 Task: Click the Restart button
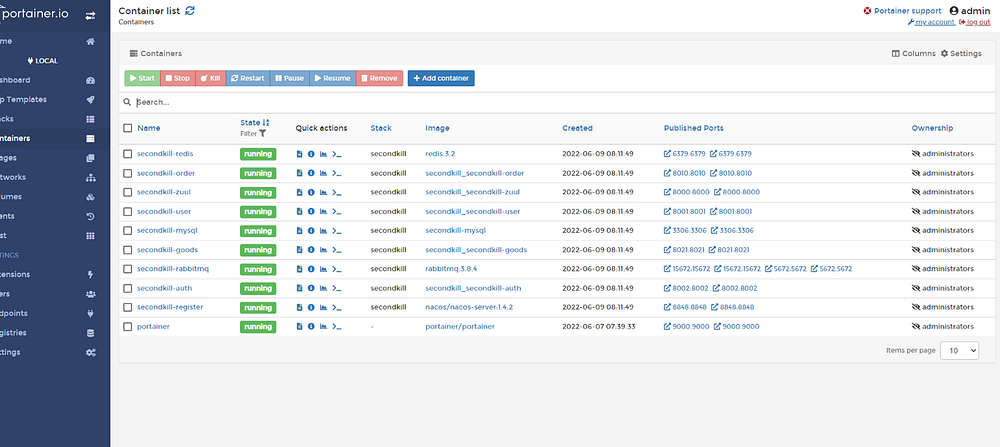tap(248, 78)
